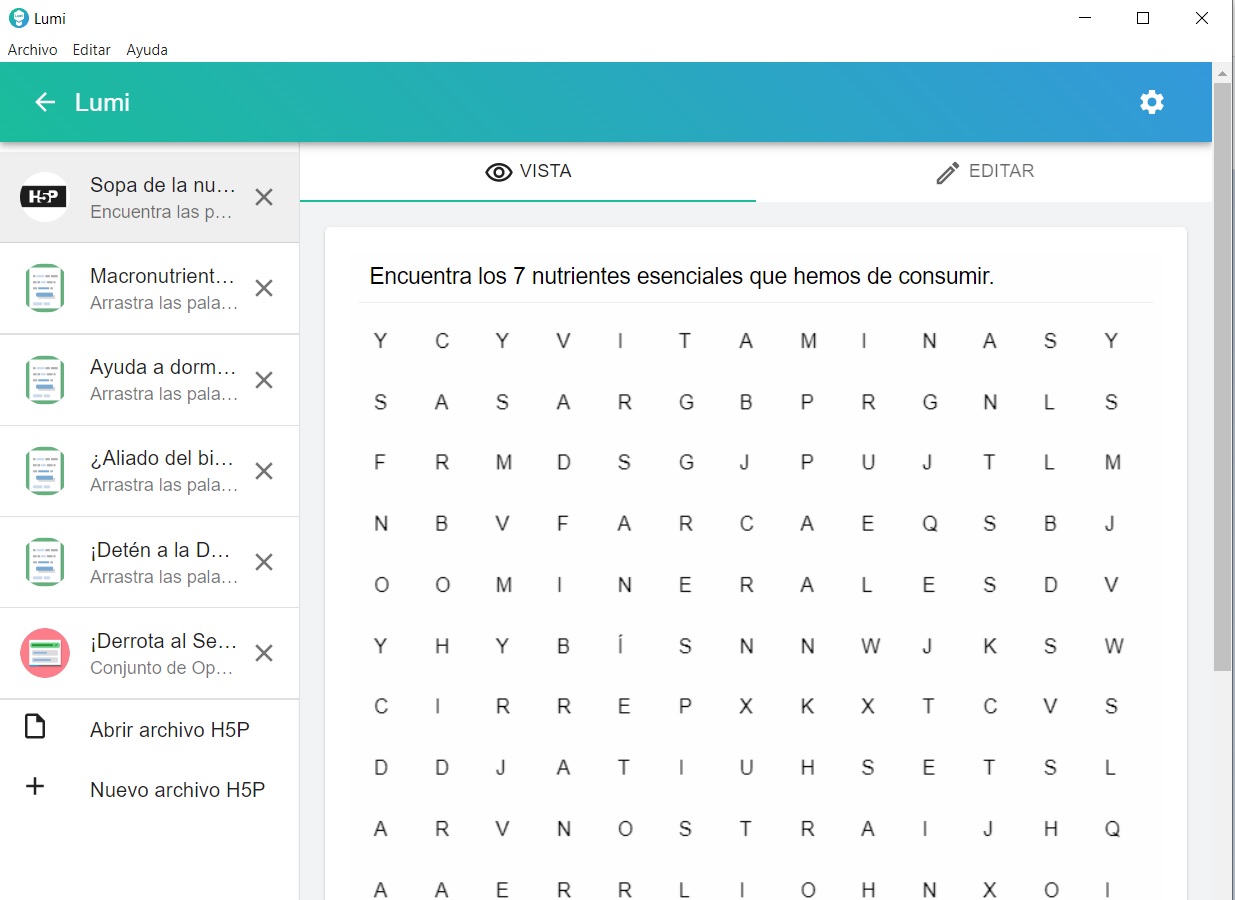
Task: Click the document icon for Macronutrient…
Action: click(45, 288)
